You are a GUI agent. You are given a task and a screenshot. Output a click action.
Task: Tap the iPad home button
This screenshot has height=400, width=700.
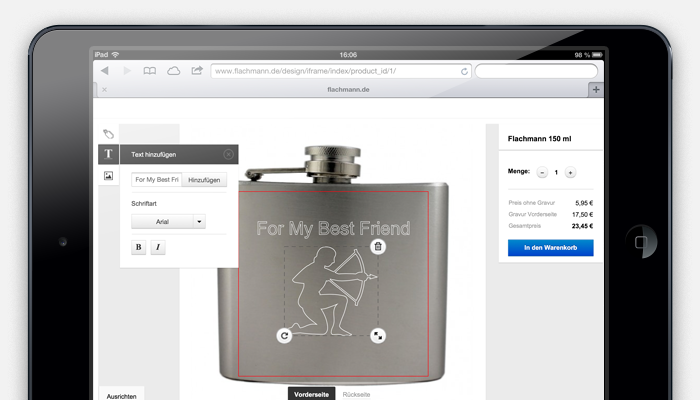(642, 242)
